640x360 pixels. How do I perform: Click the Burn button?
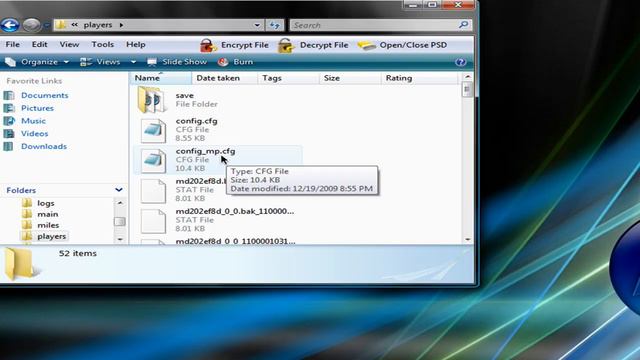pyautogui.click(x=236, y=62)
